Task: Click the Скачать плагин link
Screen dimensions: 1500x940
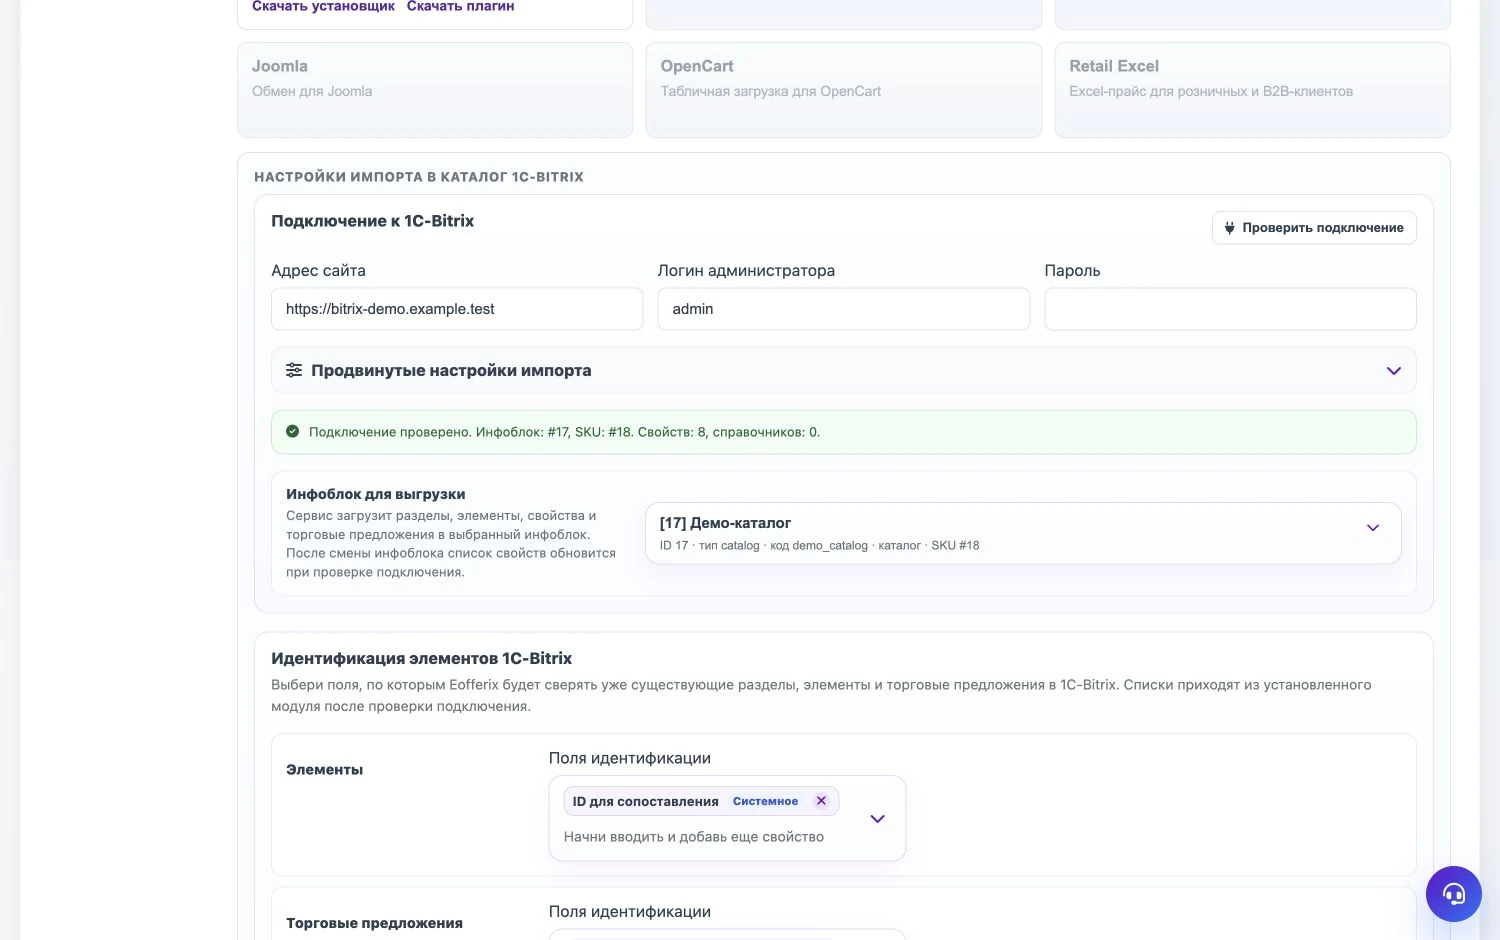Action: 460,6
